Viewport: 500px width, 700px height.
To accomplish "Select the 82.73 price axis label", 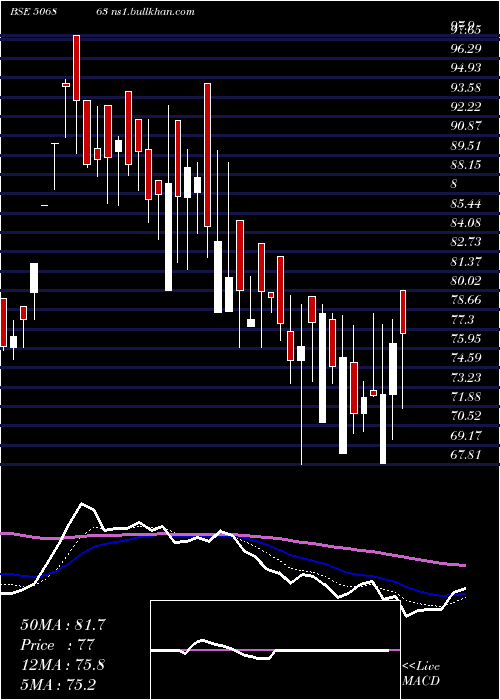I will pyautogui.click(x=466, y=242).
